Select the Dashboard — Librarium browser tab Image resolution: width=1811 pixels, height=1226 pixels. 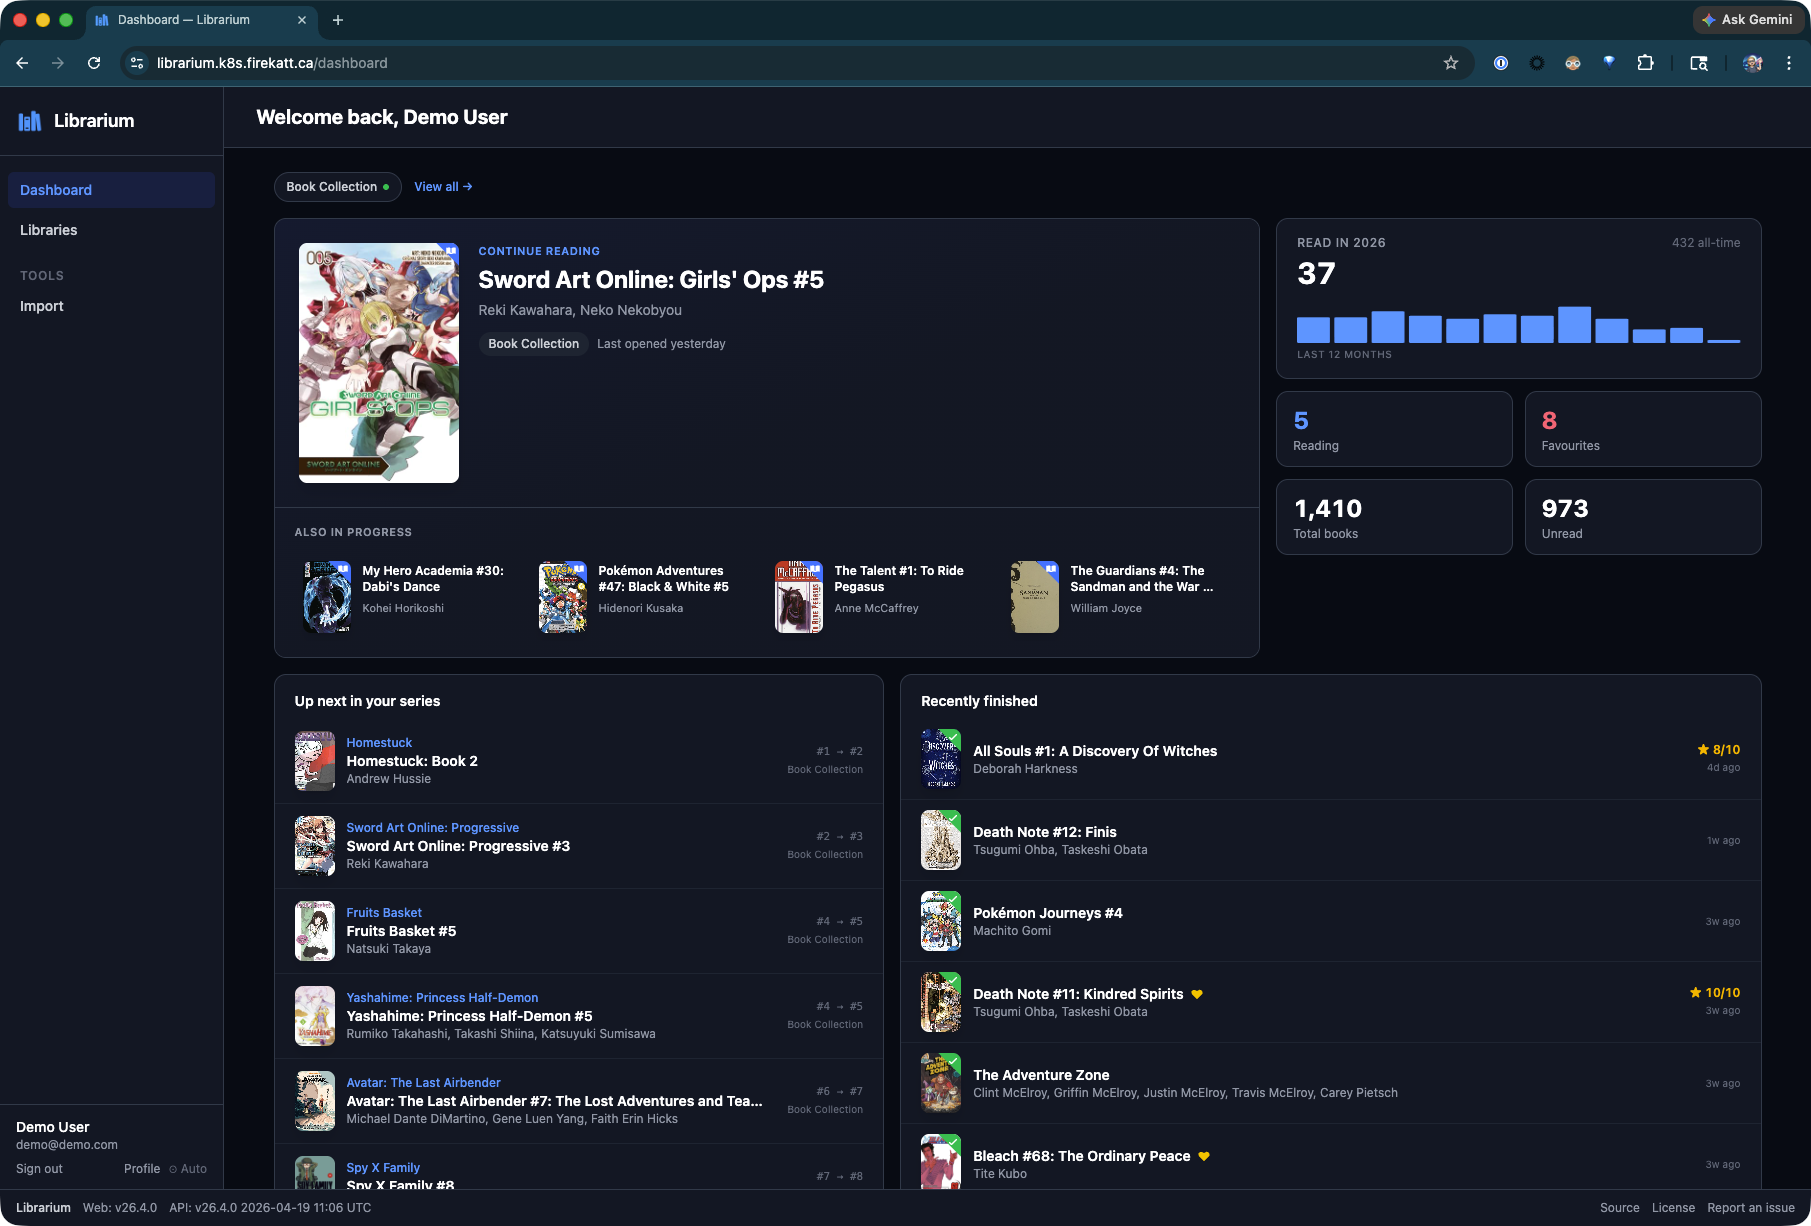(184, 19)
